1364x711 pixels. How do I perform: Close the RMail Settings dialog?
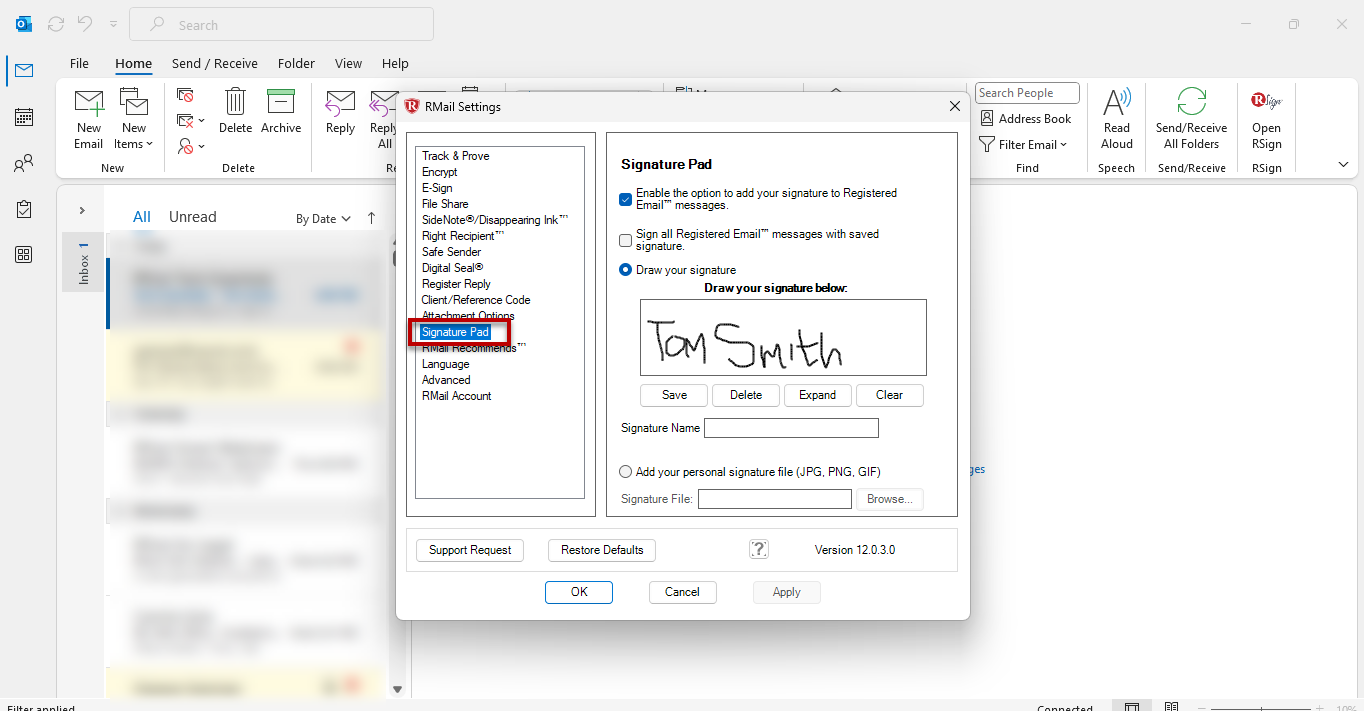click(x=954, y=106)
